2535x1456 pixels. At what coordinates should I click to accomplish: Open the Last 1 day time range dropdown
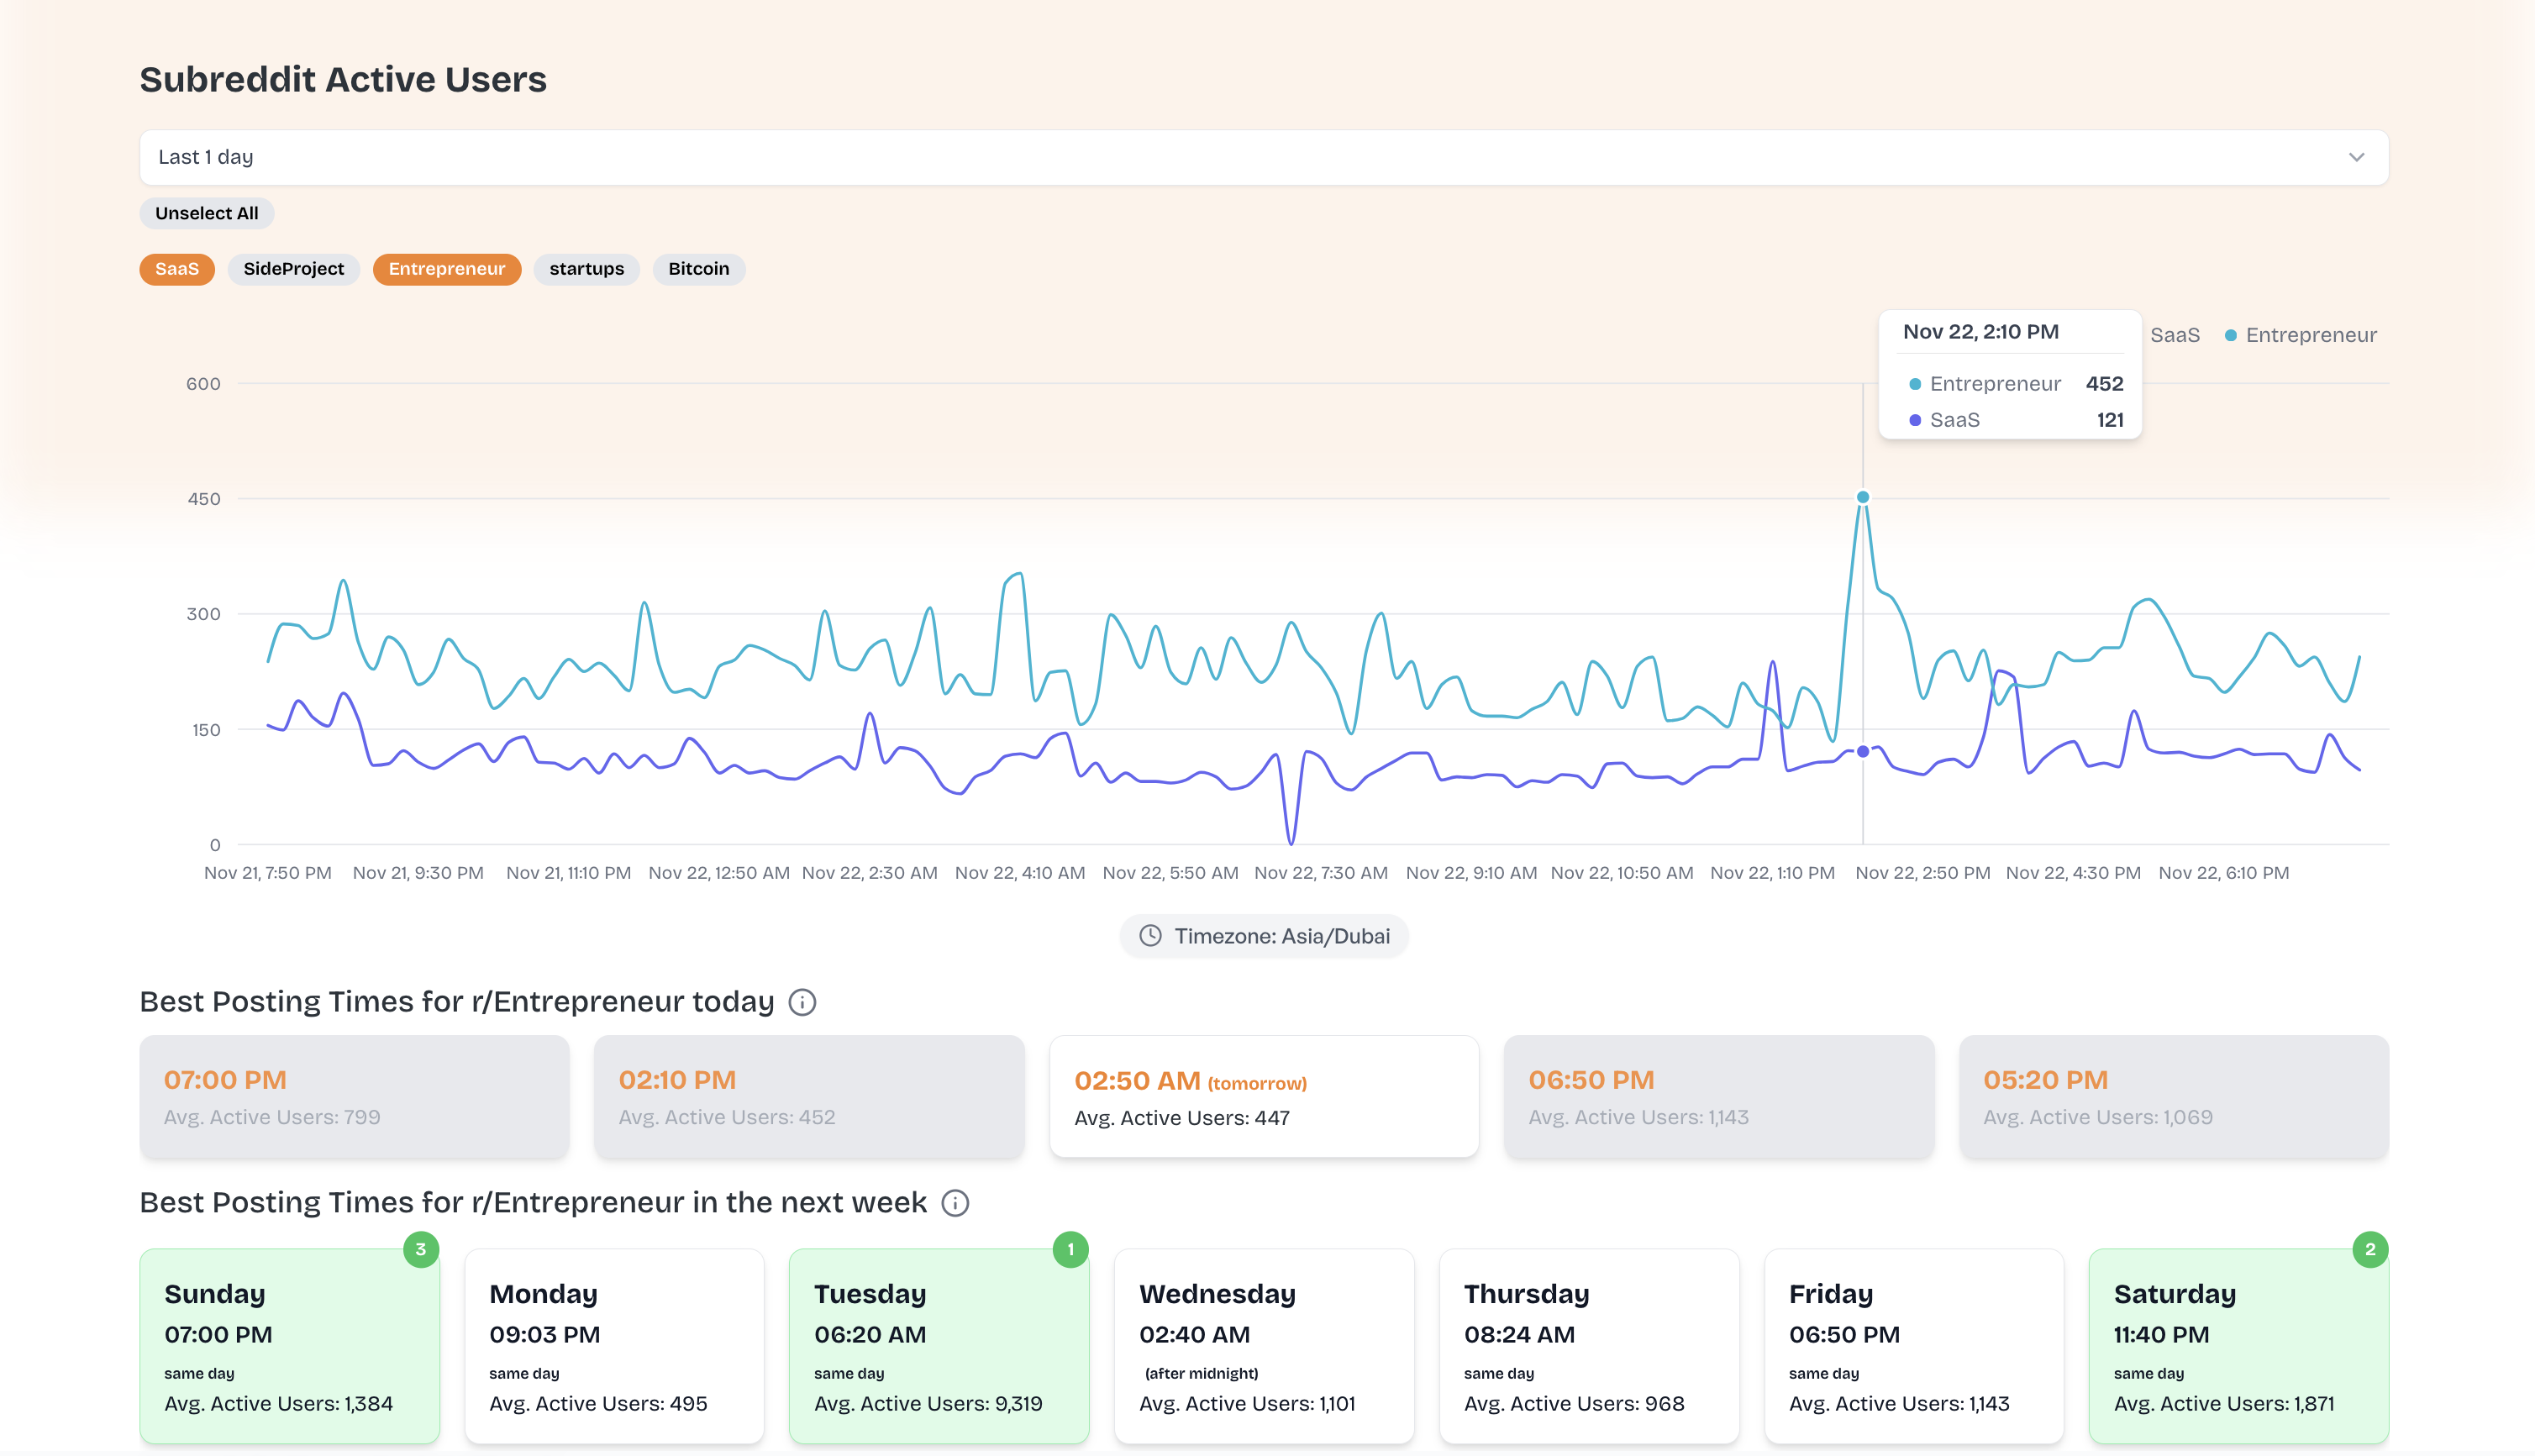(x=1263, y=157)
